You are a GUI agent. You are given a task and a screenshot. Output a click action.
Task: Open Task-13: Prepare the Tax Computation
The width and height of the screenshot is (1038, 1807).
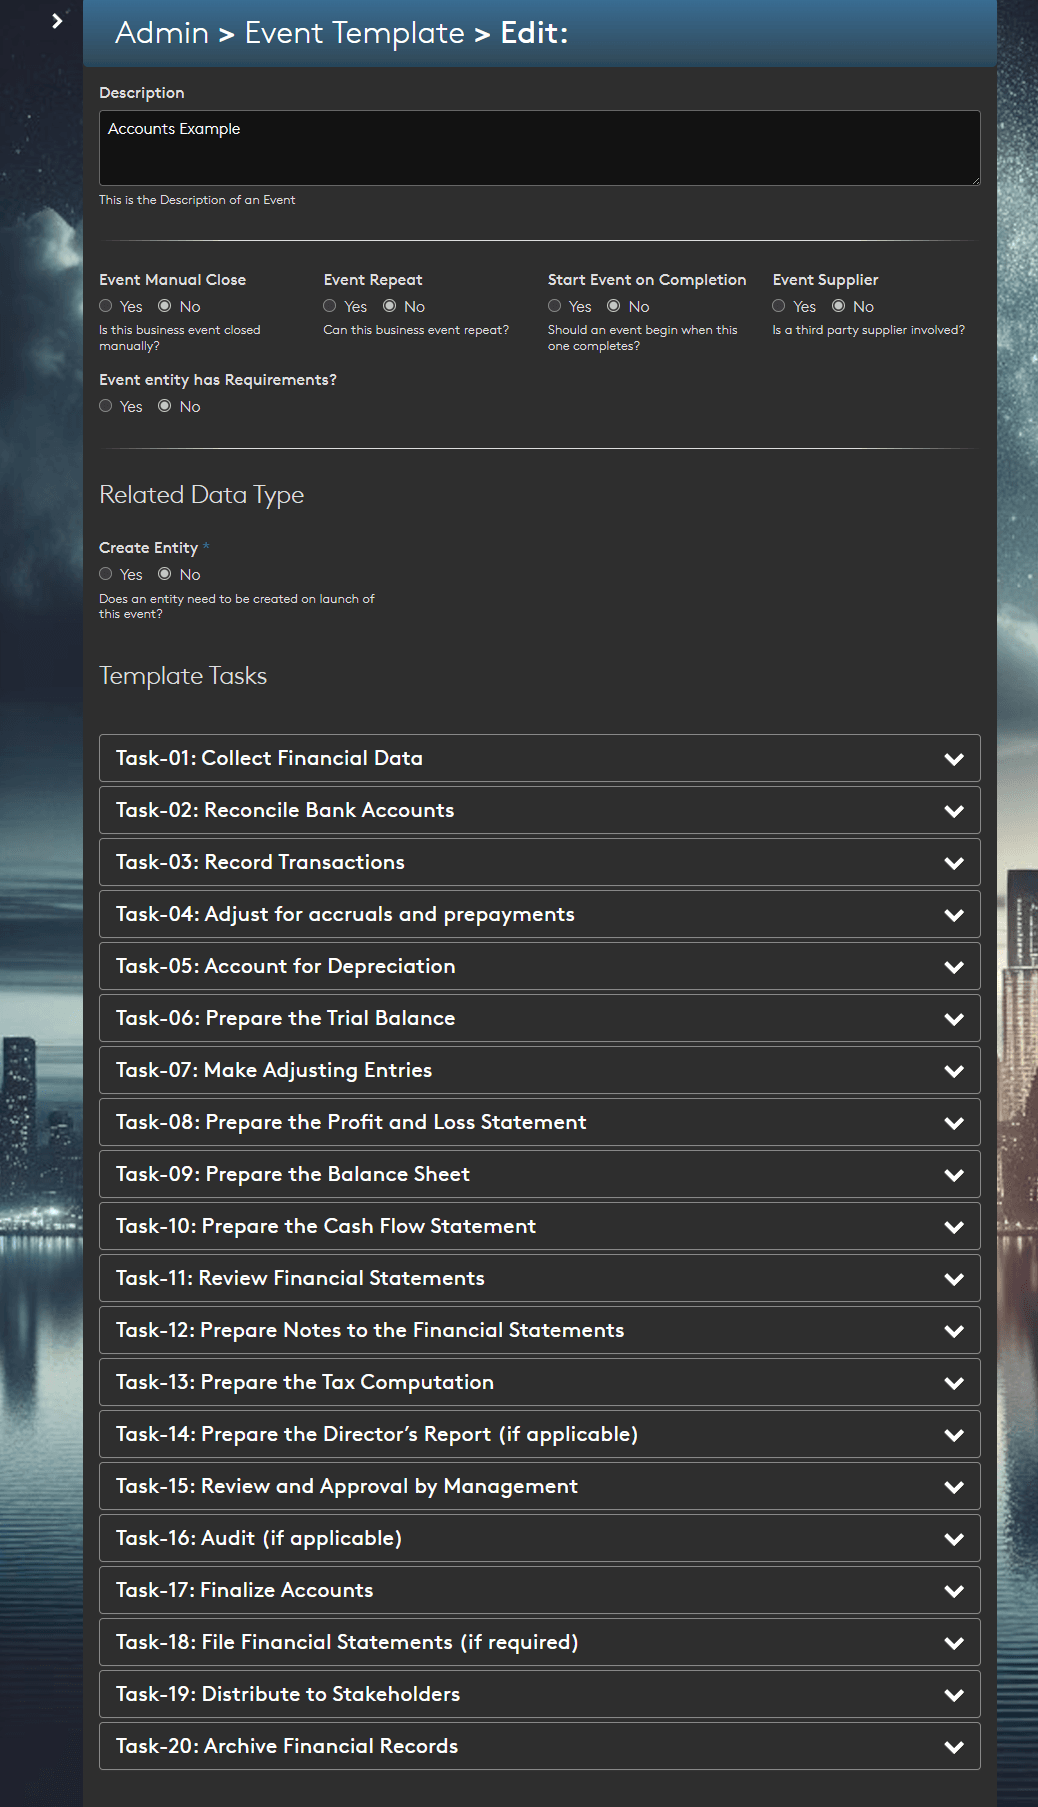coord(539,1382)
